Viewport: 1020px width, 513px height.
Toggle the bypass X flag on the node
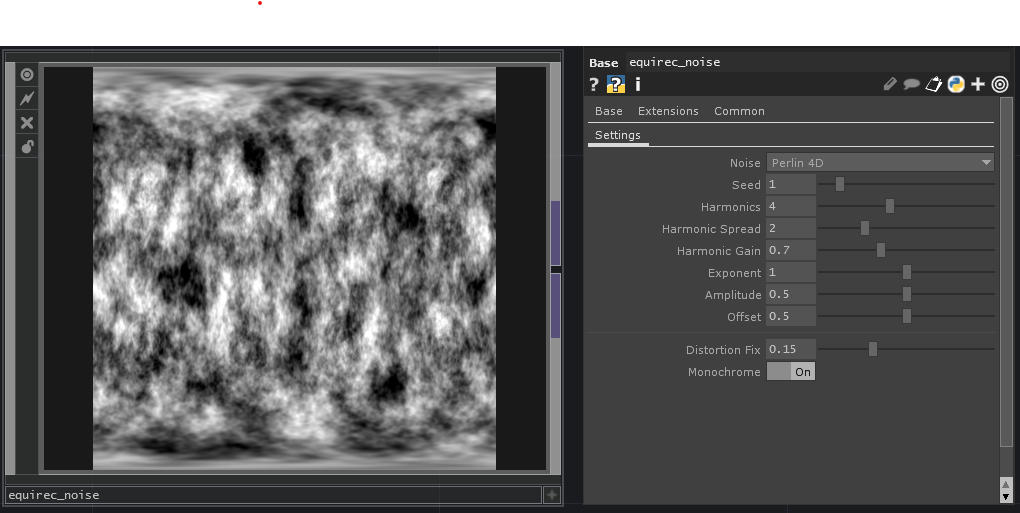pyautogui.click(x=27, y=122)
